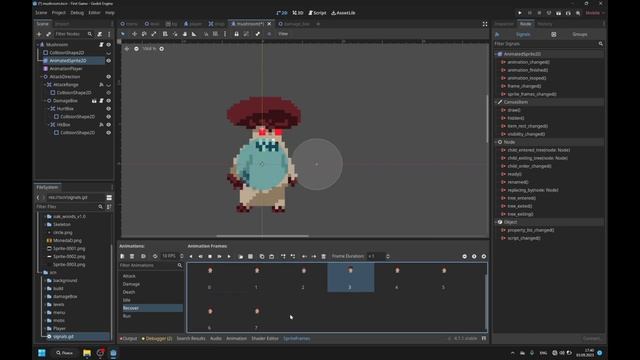Screen dimensions: 640x360
Task: Click the instantiate child scene link icon
Action: [x=49, y=34]
